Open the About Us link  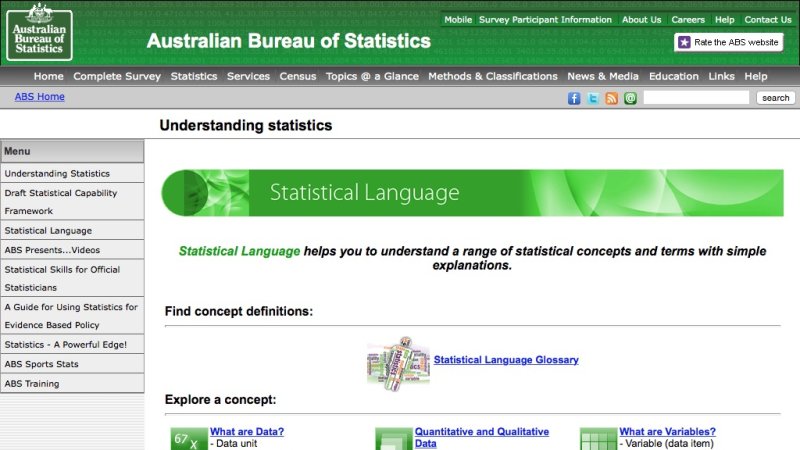click(x=641, y=19)
